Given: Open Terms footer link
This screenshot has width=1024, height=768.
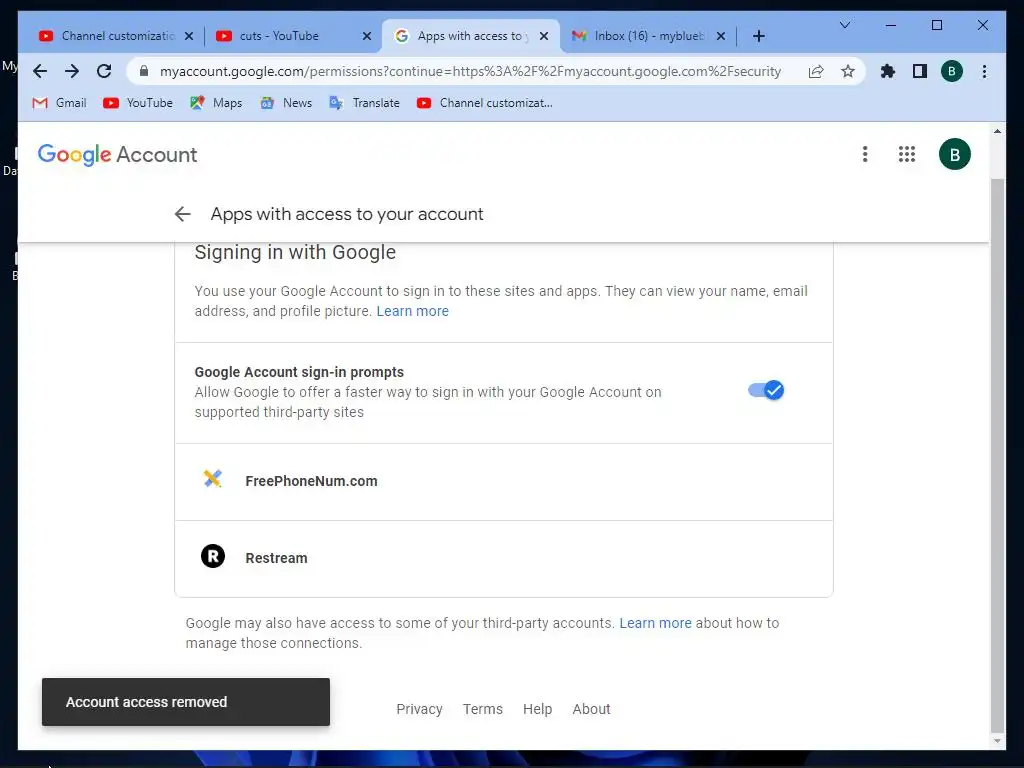Looking at the screenshot, I should click(x=483, y=709).
